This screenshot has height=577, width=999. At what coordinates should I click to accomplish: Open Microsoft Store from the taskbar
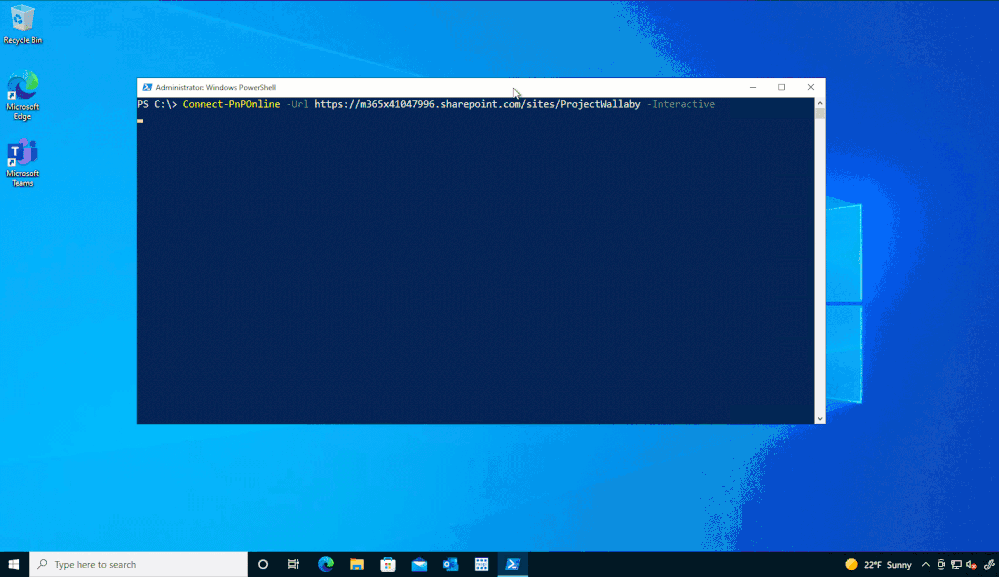click(388, 564)
